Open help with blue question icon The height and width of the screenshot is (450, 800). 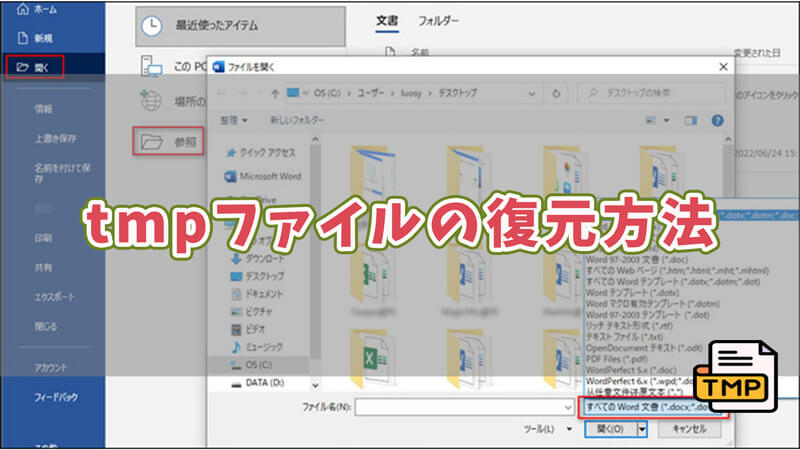click(x=717, y=120)
